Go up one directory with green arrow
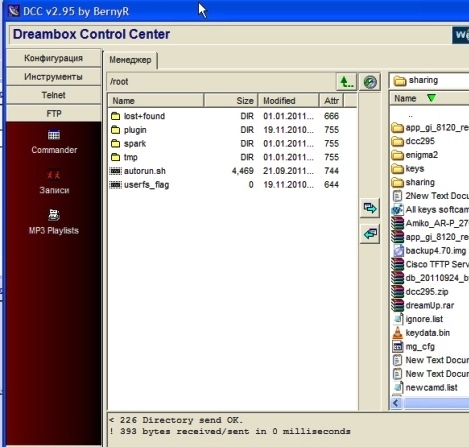Viewport: 469px width, 447px height. tap(346, 82)
